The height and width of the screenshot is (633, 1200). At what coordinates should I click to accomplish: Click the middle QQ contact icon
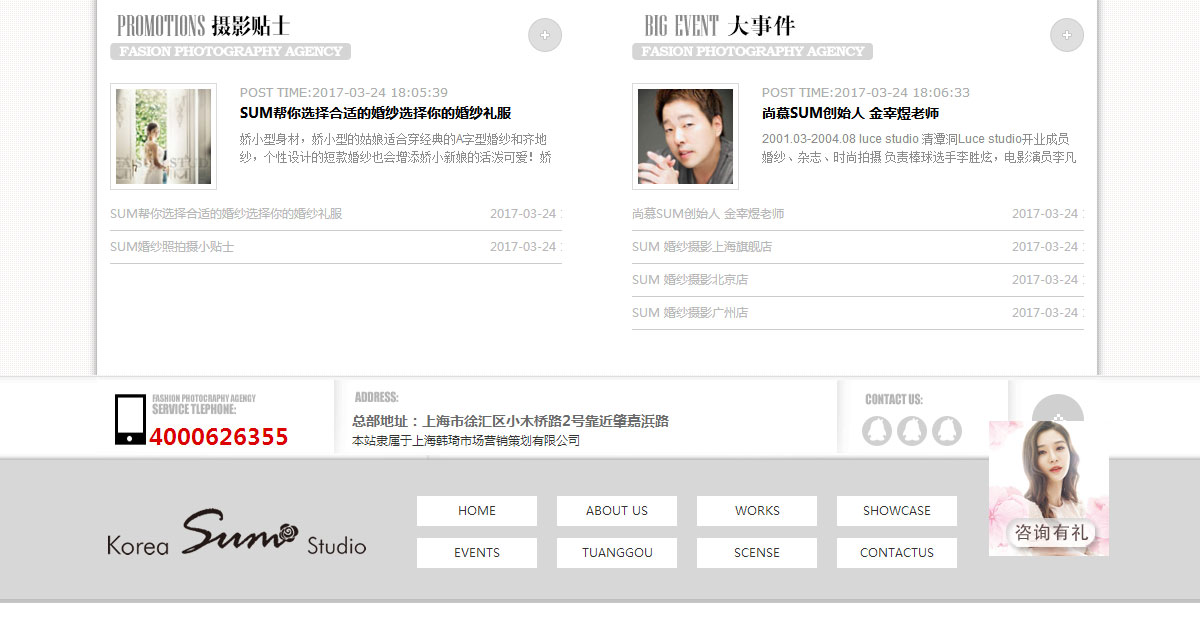[912, 431]
